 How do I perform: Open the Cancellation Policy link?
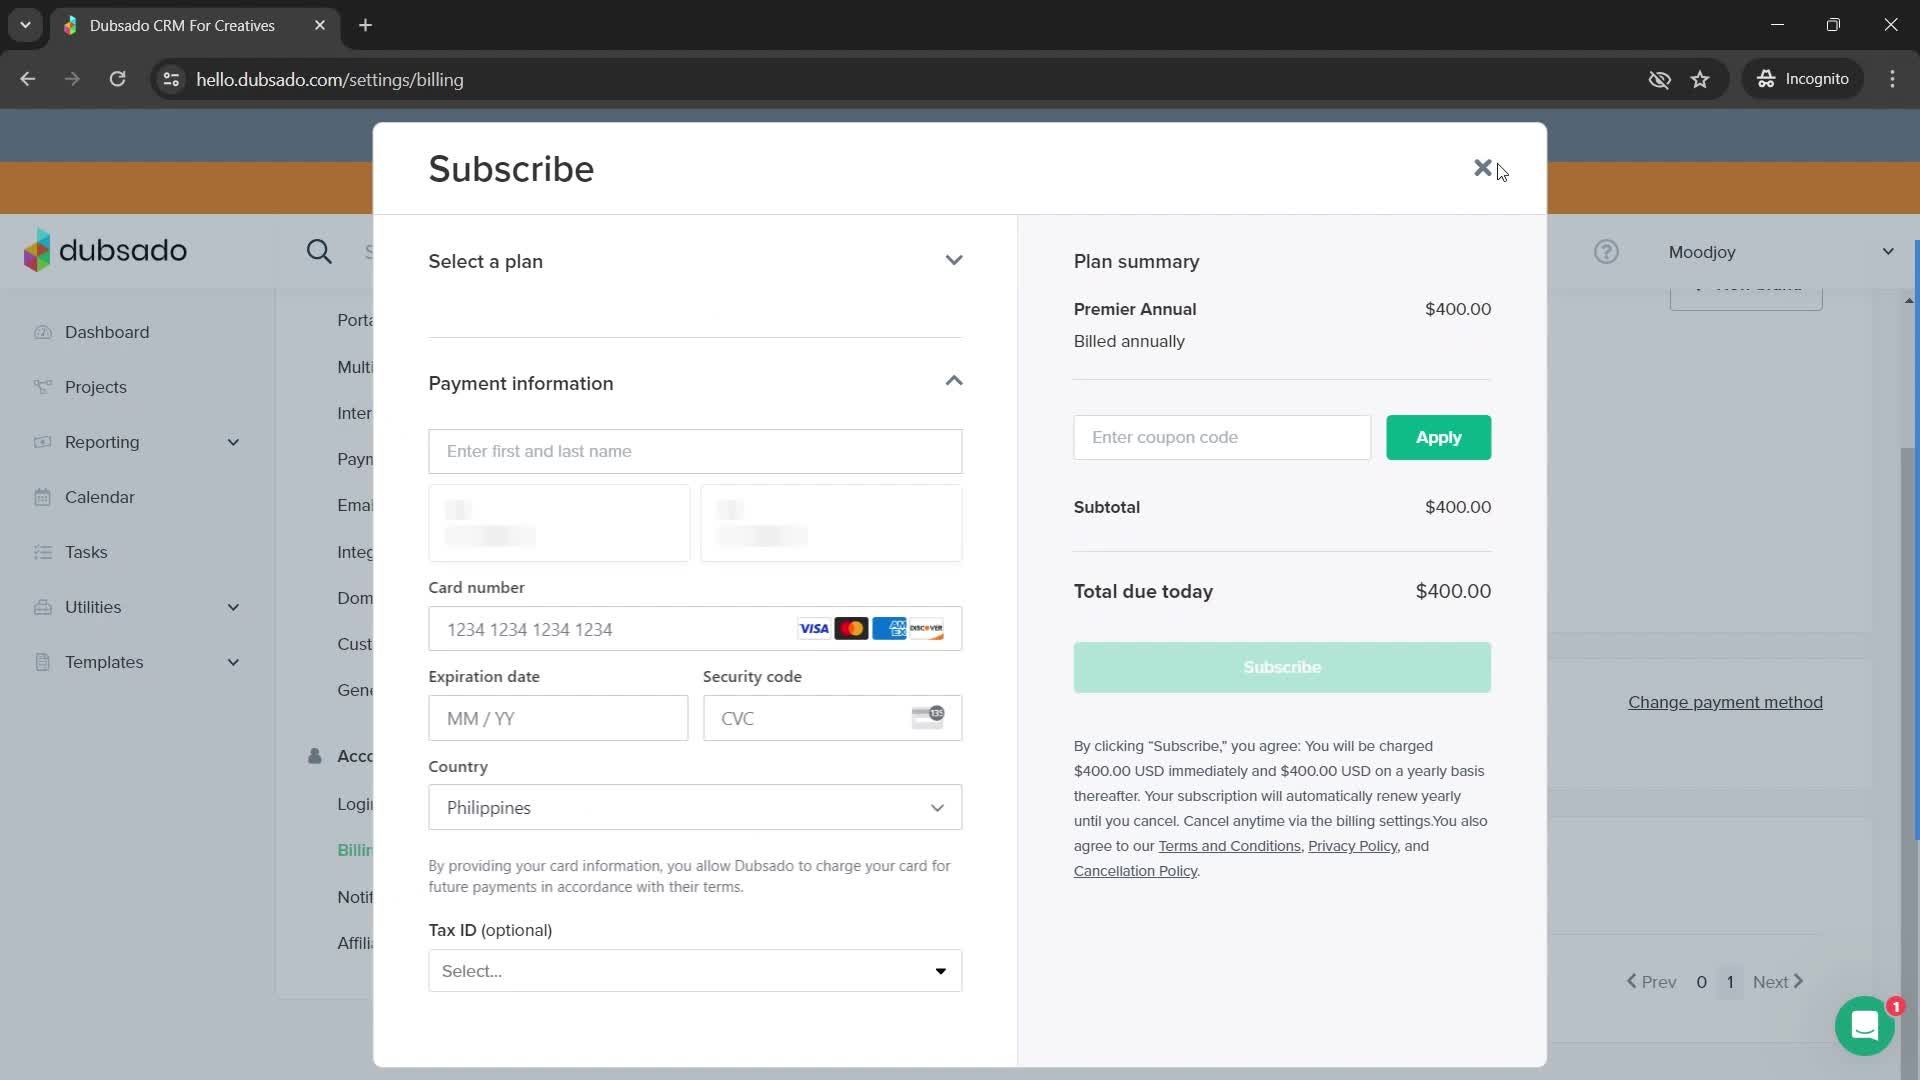click(x=1135, y=871)
